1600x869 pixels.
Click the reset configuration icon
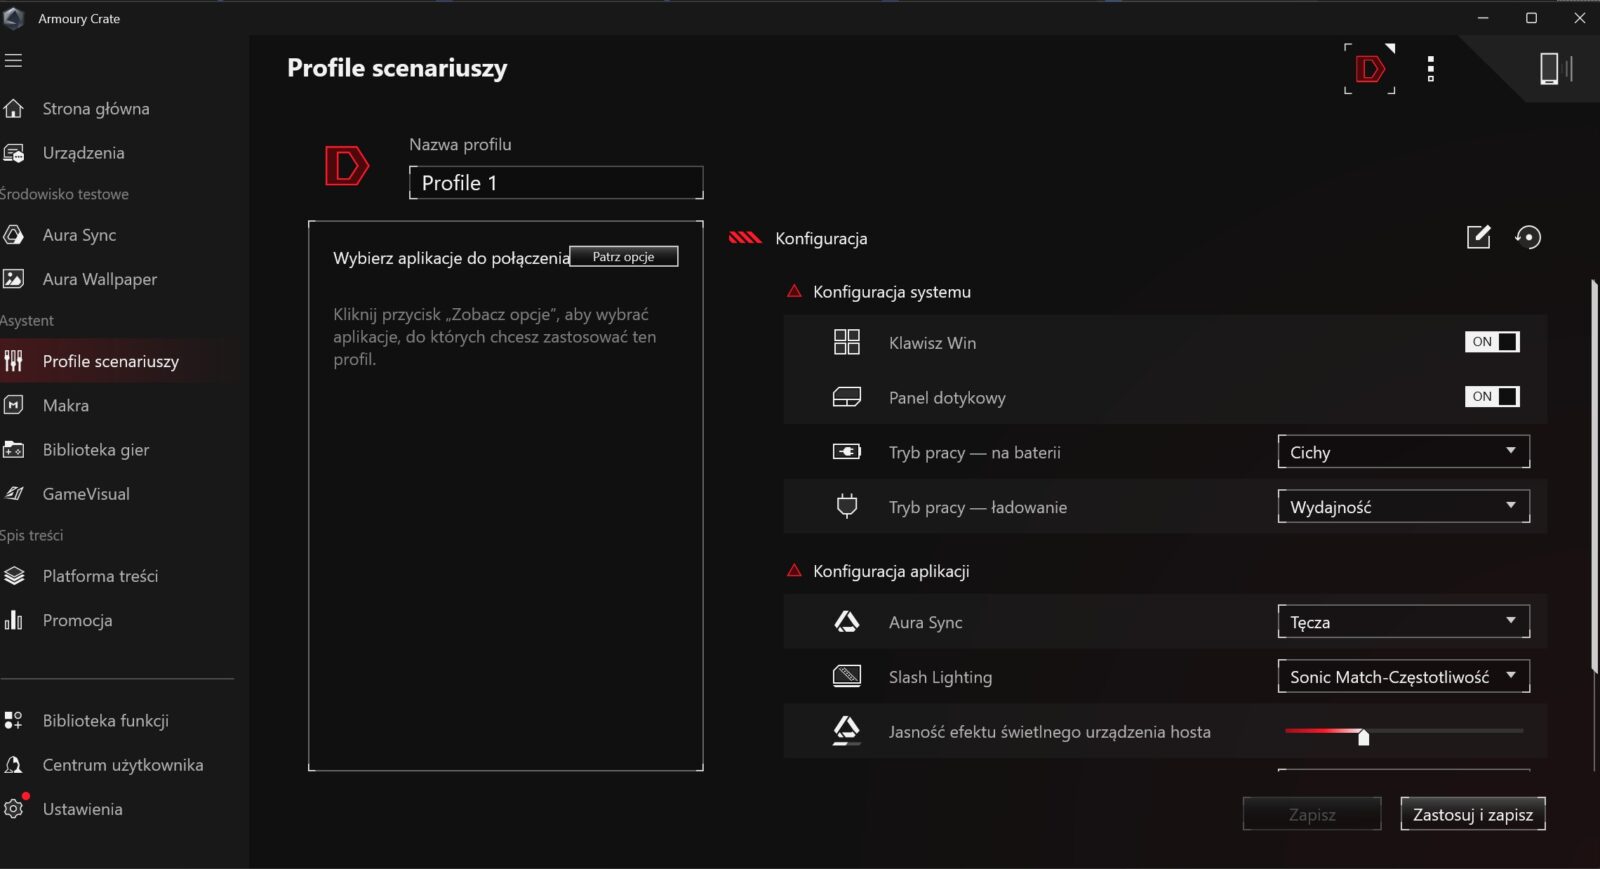coord(1528,237)
